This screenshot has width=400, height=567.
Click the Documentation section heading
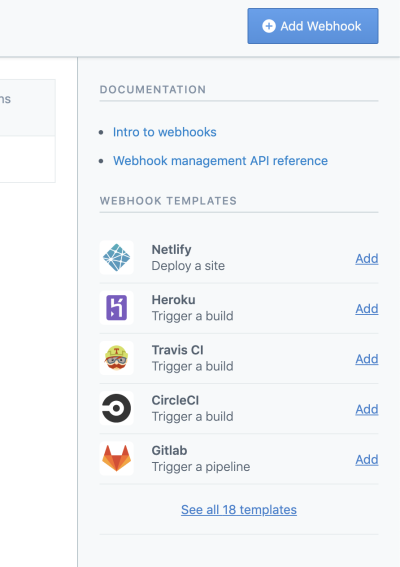(x=153, y=89)
